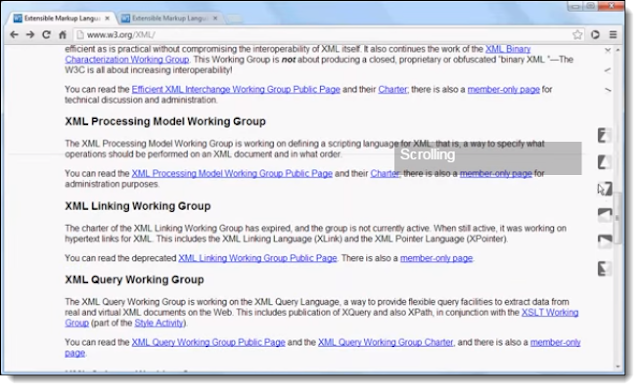Click the browser forward arrow
This screenshot has height=390, width=640.
click(30, 35)
